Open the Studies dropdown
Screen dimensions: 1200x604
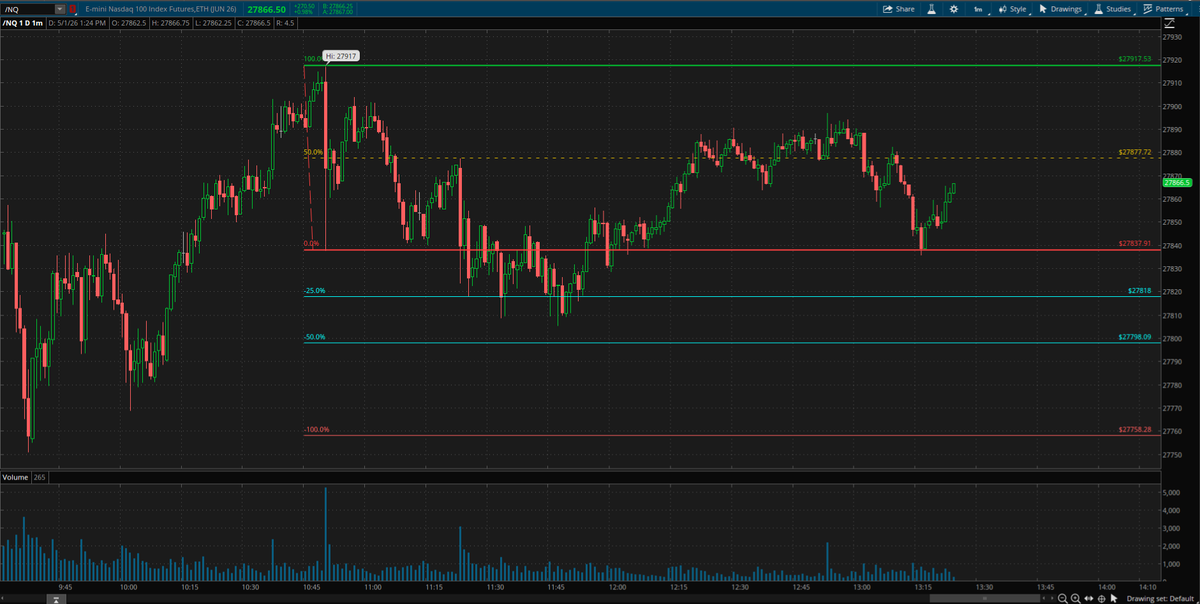tap(1113, 8)
